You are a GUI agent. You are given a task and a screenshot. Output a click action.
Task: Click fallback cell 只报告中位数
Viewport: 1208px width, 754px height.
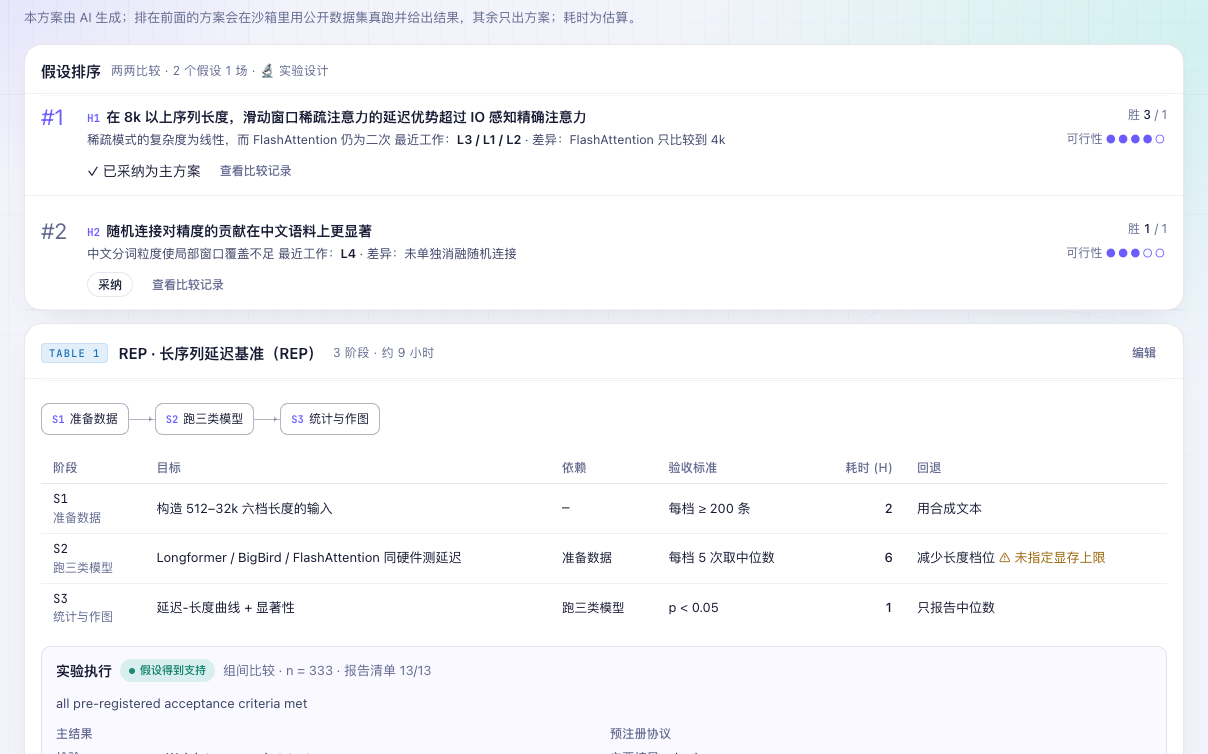(956, 608)
